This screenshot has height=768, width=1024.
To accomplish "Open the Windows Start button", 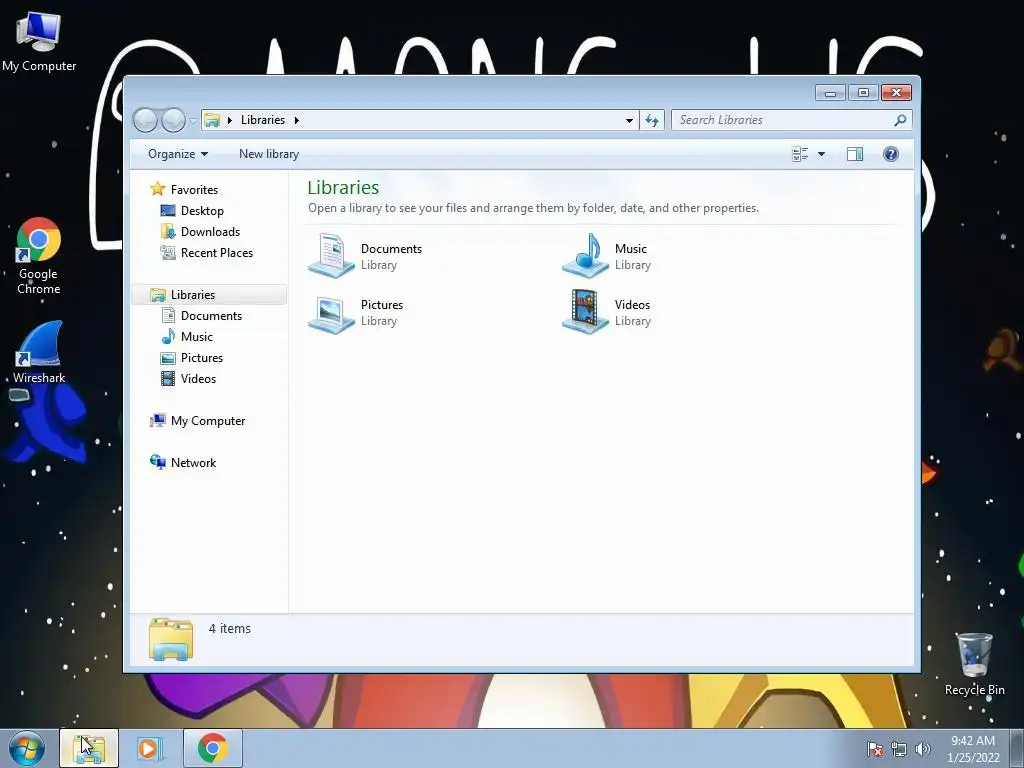I will point(27,748).
